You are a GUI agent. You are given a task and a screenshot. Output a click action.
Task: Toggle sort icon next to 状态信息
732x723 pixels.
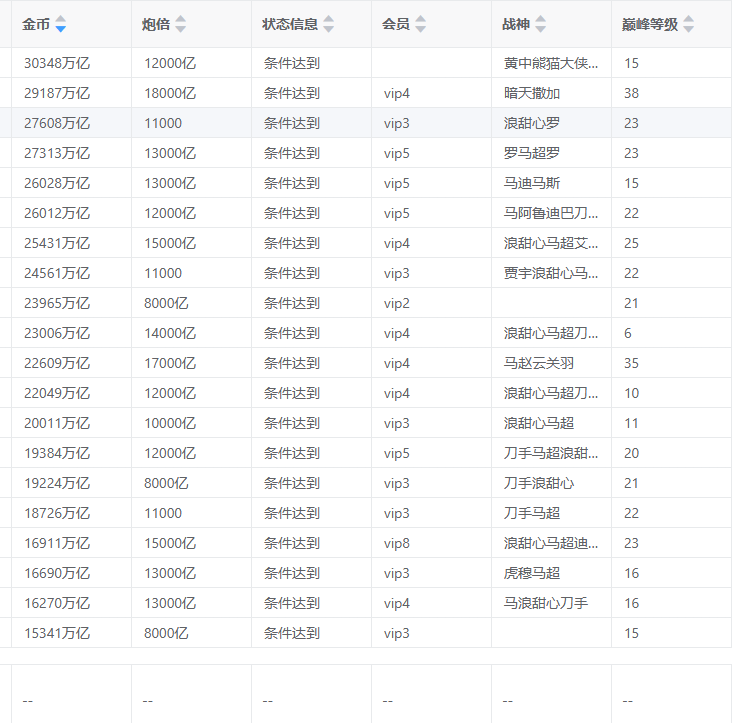329,24
